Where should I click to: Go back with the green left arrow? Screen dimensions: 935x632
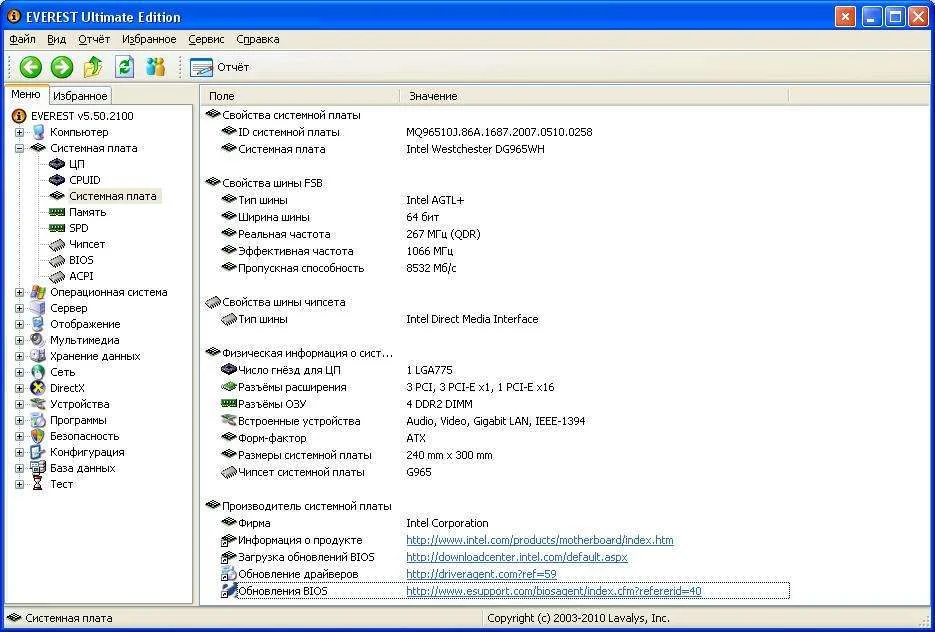[30, 67]
